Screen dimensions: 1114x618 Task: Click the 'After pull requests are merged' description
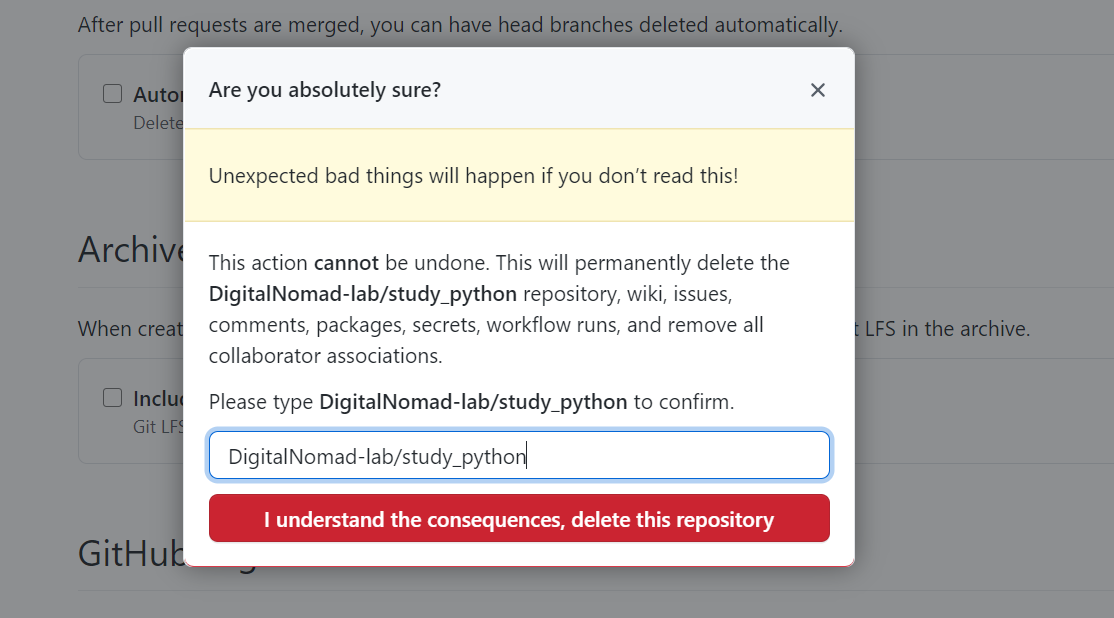tap(460, 24)
